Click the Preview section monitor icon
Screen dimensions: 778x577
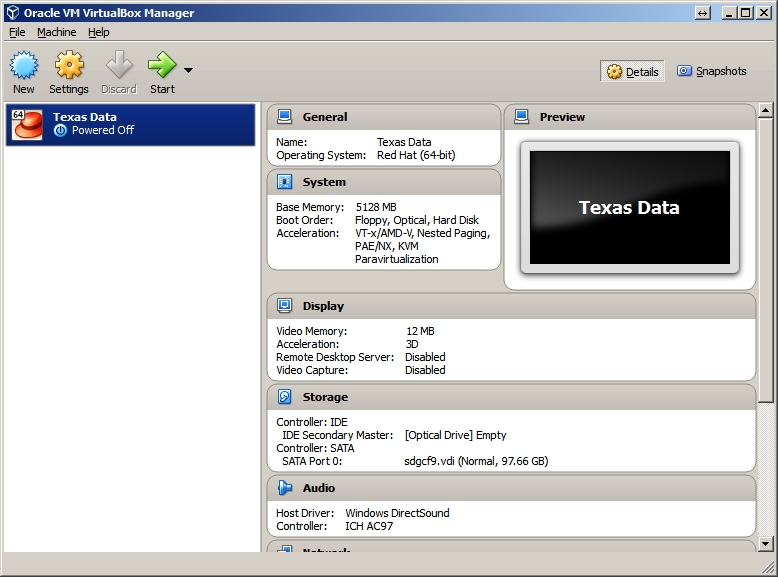[521, 117]
